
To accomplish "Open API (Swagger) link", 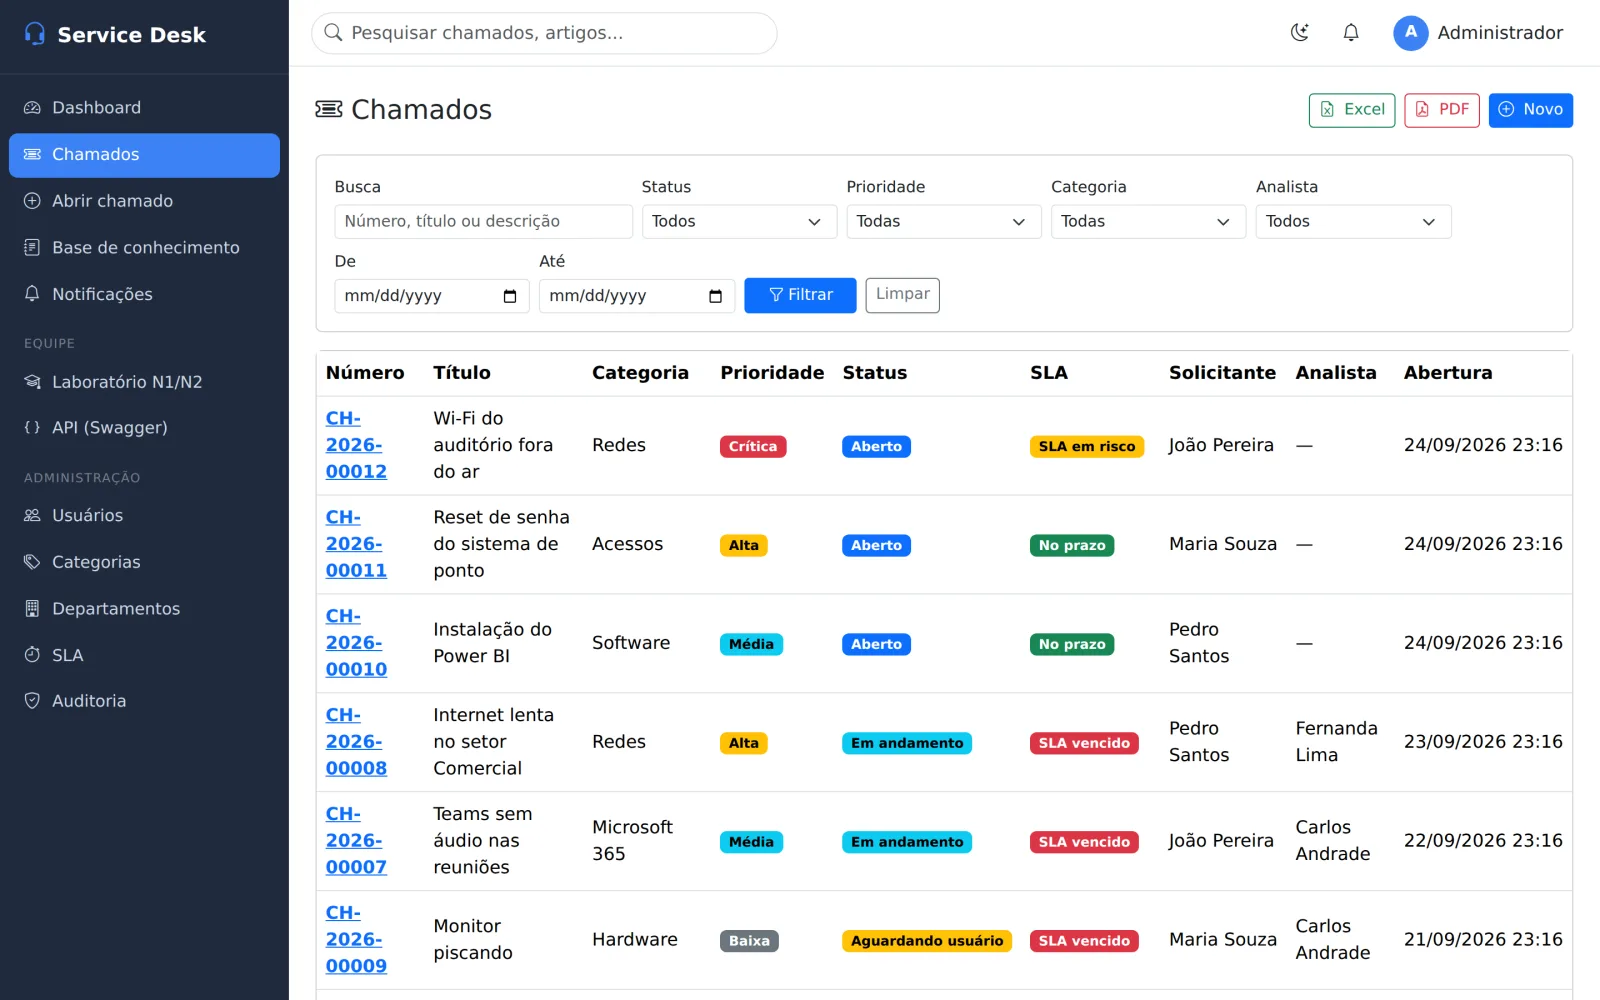I will (x=144, y=428).
